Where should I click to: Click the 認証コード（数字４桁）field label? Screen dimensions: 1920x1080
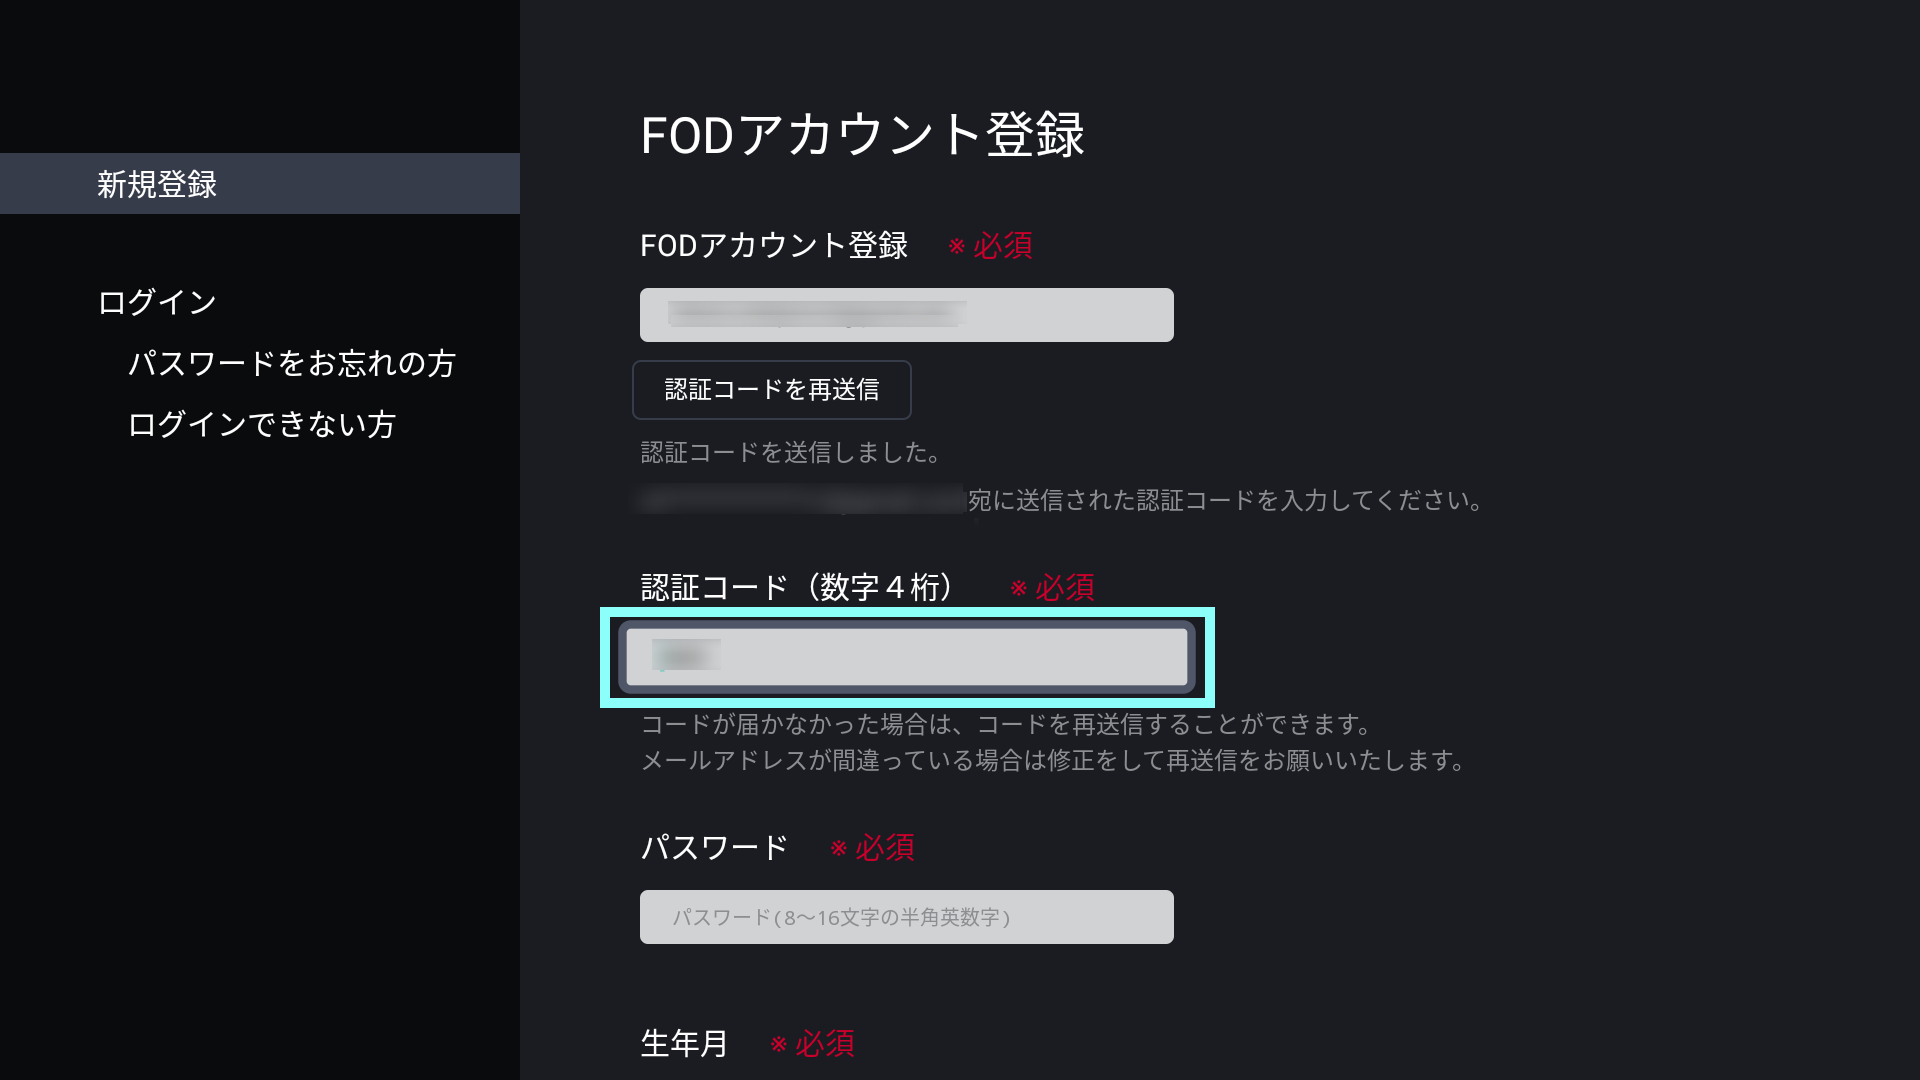pos(797,587)
